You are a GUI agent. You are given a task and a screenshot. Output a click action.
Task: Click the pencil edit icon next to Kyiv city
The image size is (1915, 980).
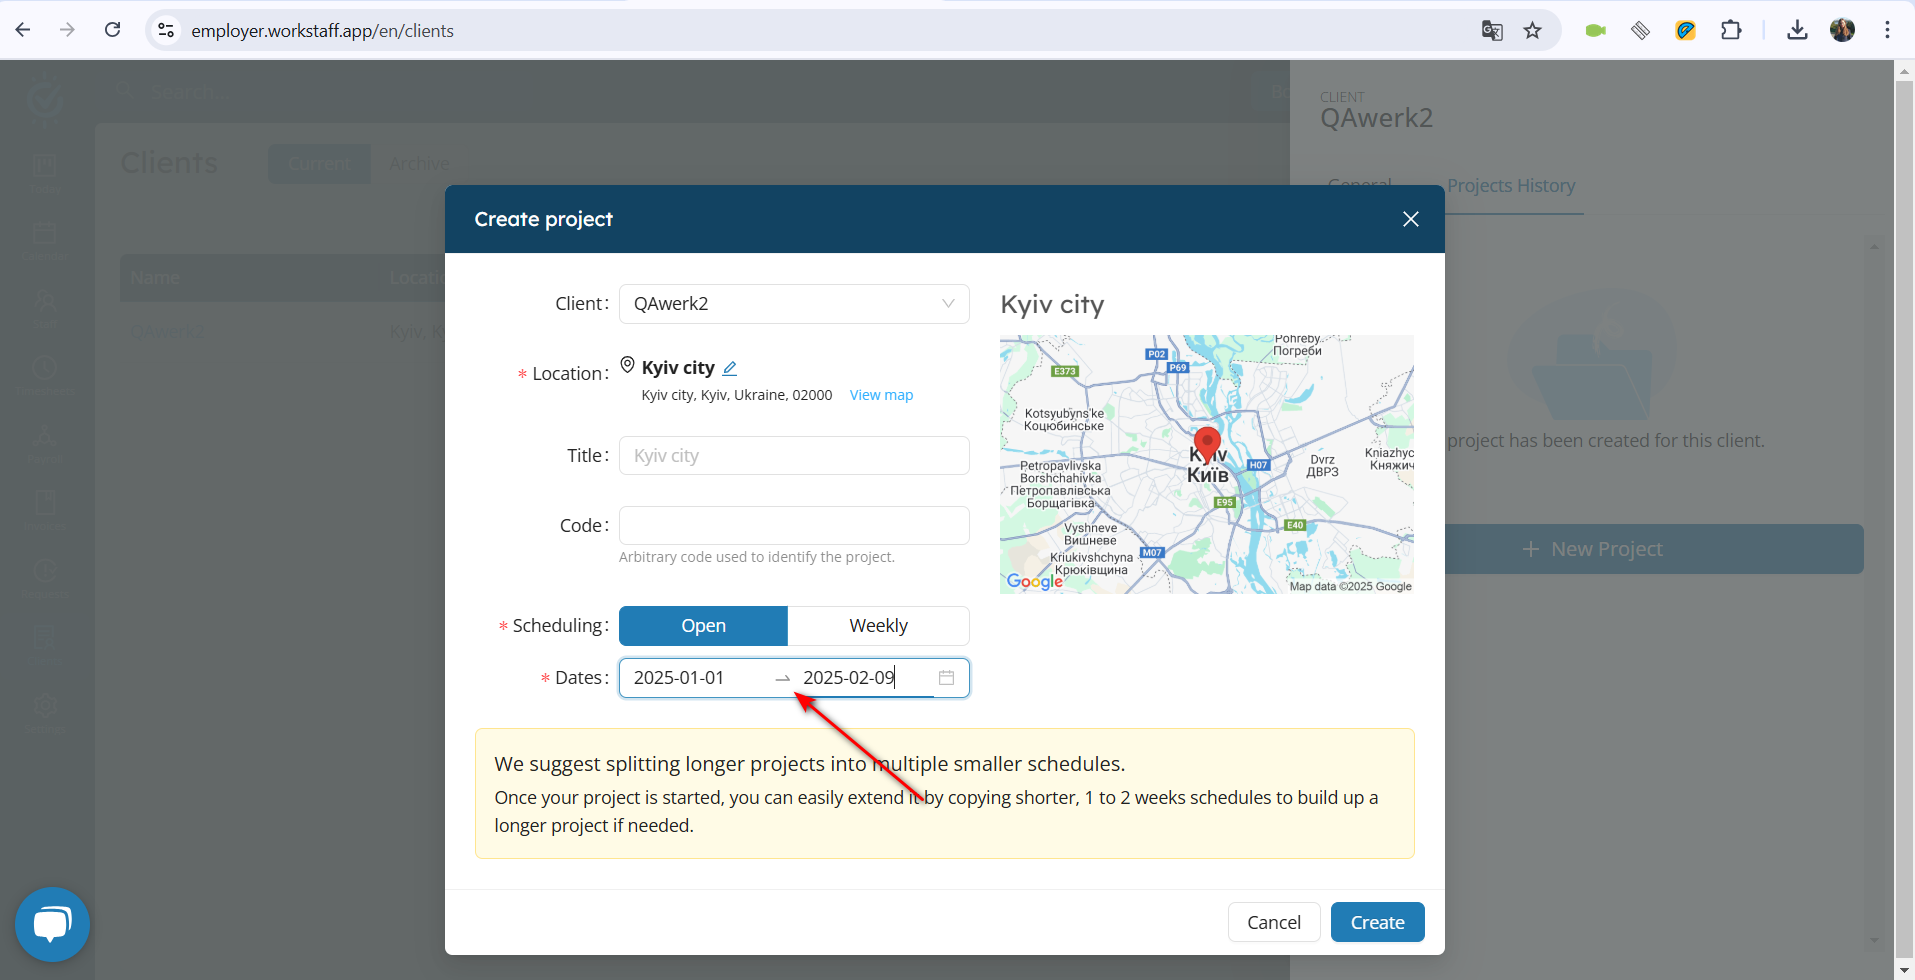coord(730,368)
